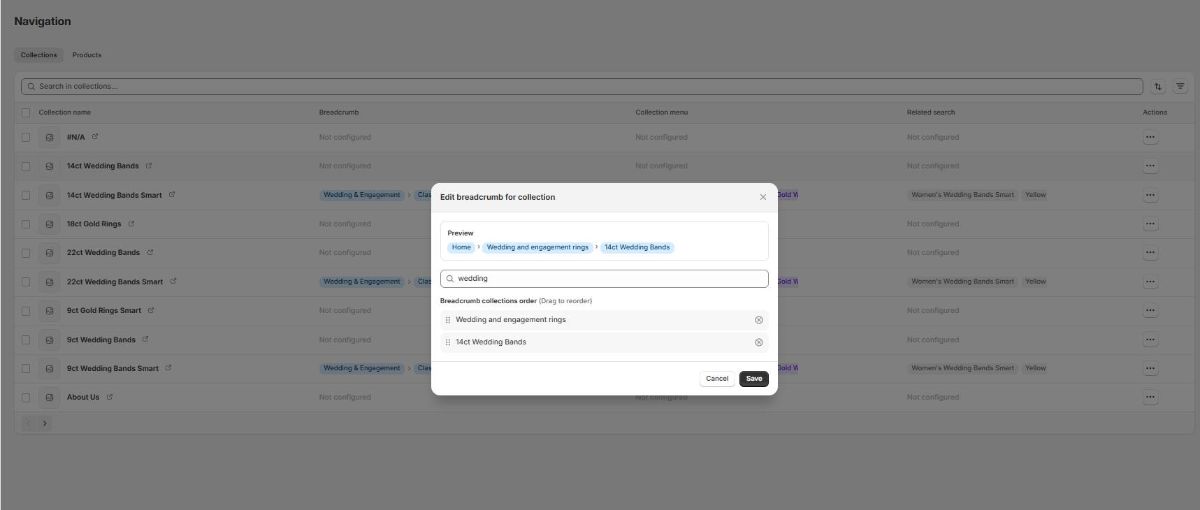Click the sort icon beside collections search
1200x510 pixels.
[x=1158, y=87]
